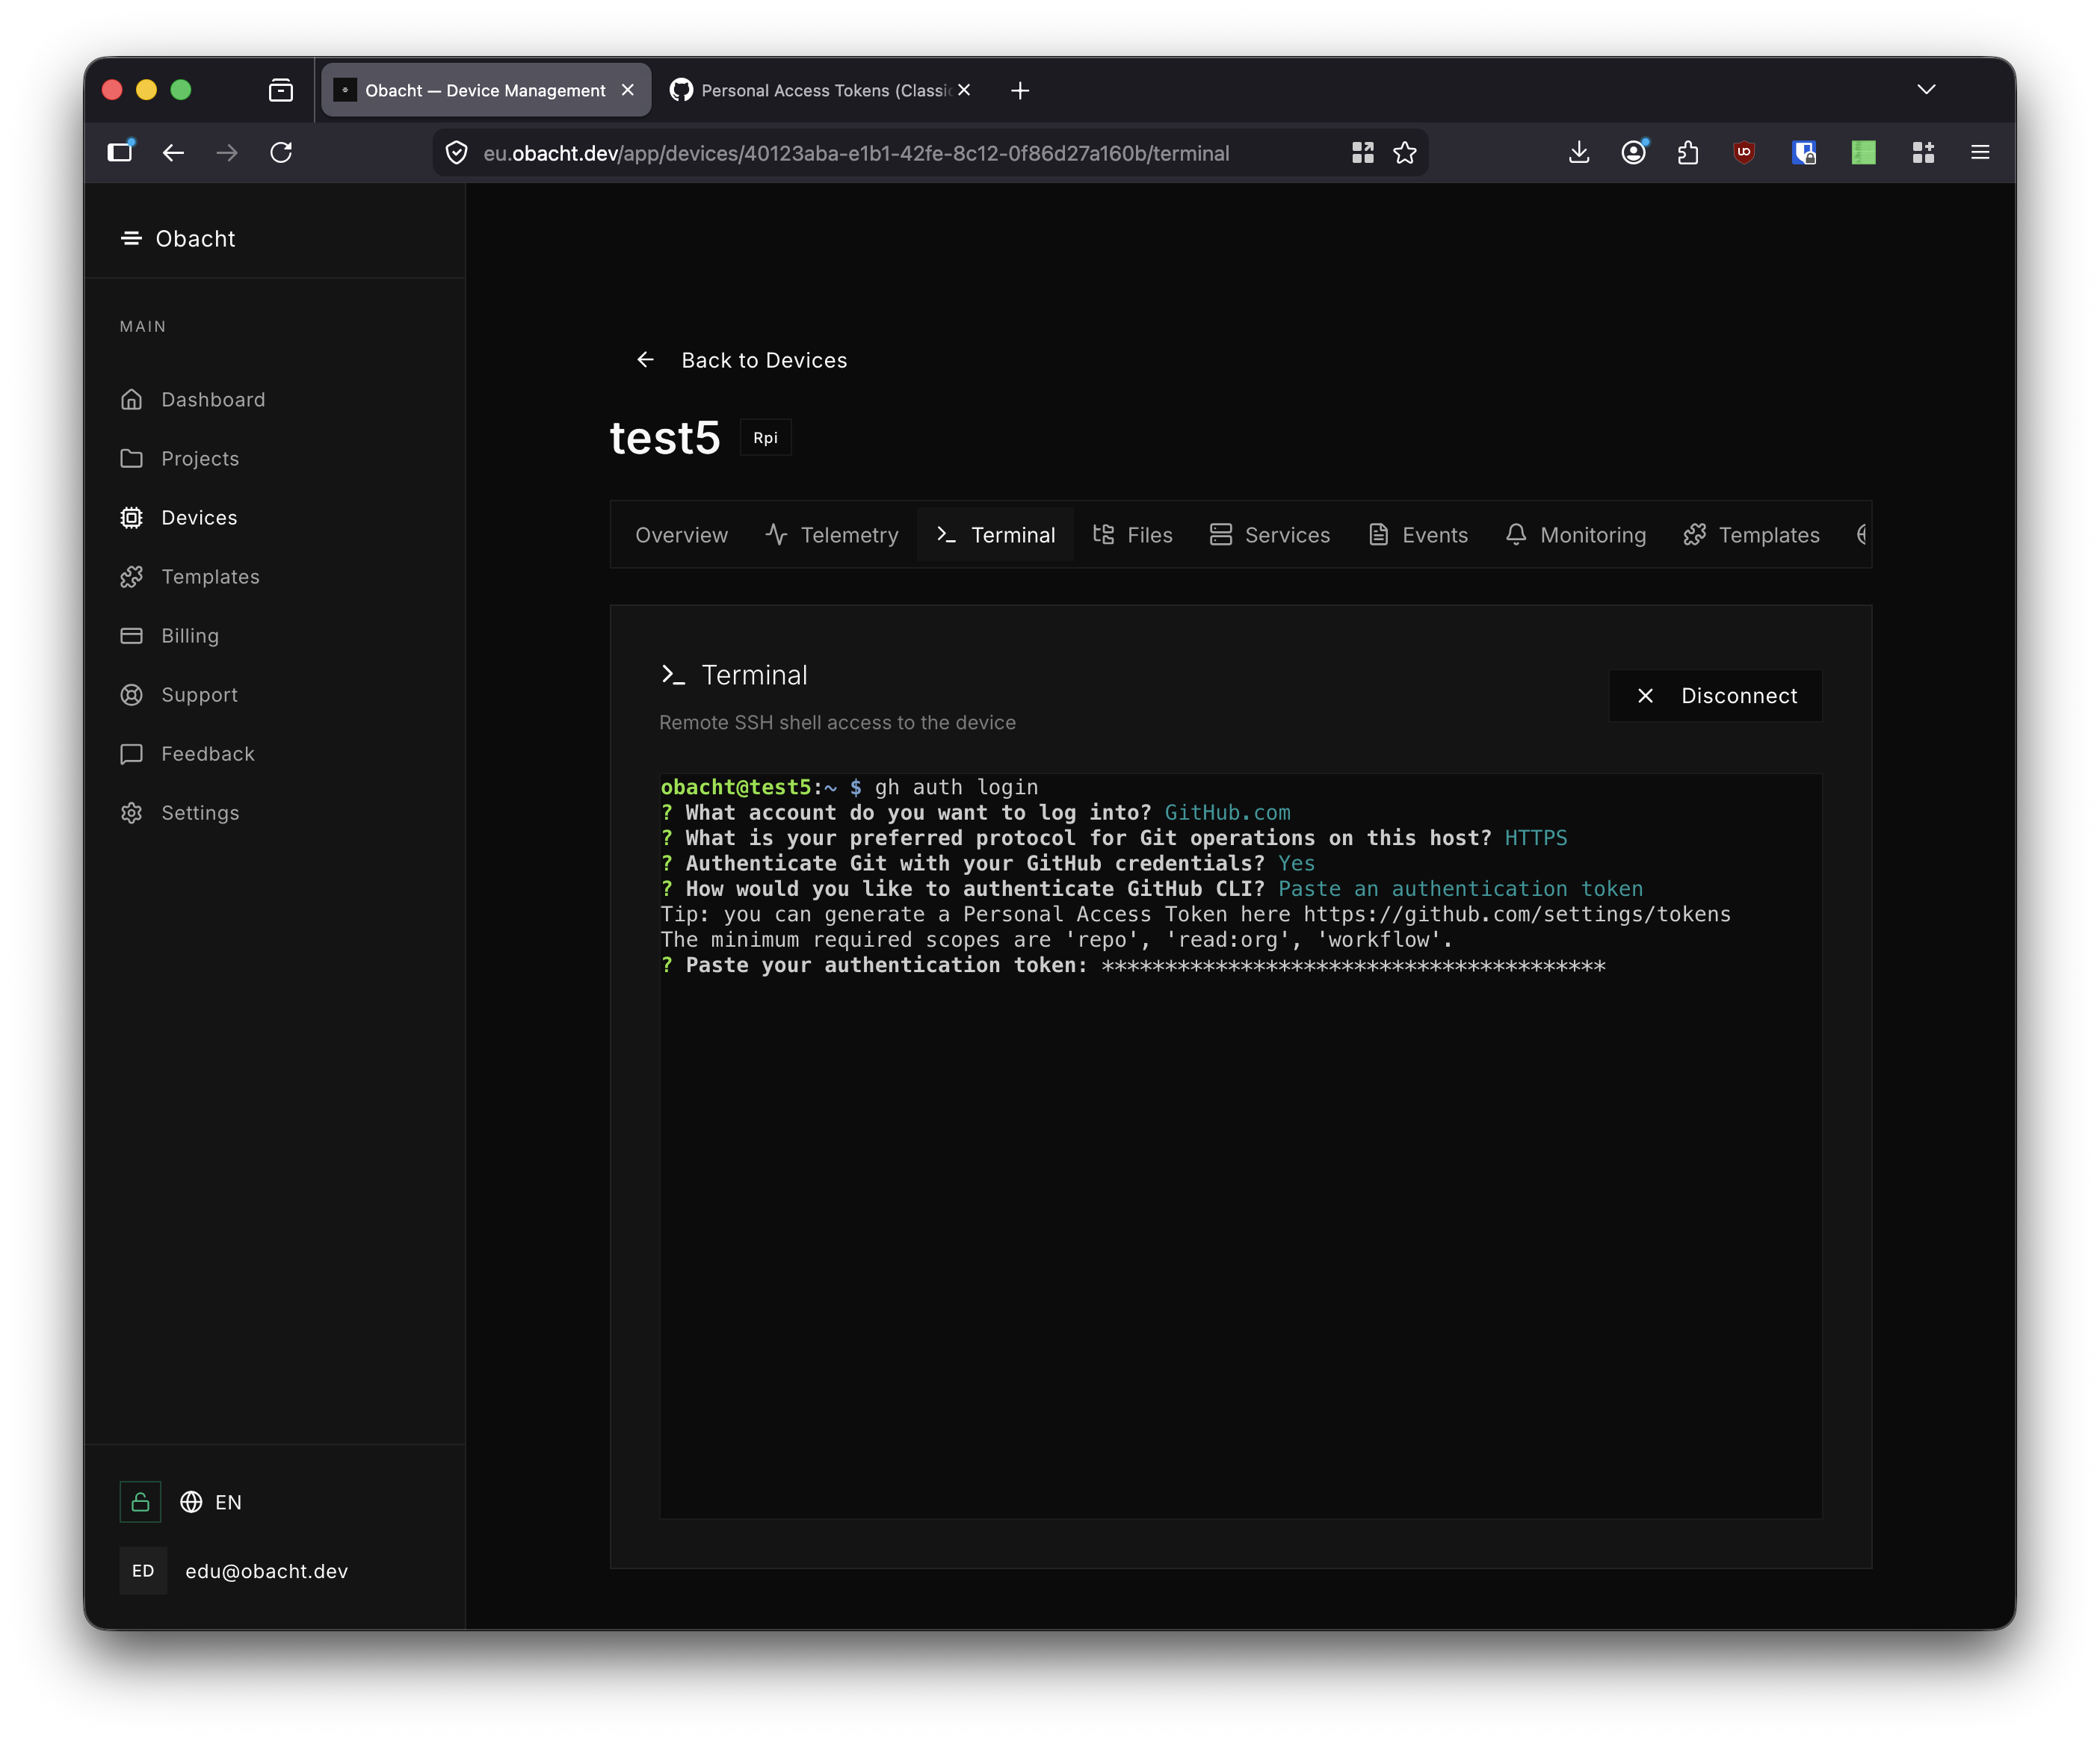Select the Terminal tab
Screen dimensions: 2100x1741
pos(996,535)
